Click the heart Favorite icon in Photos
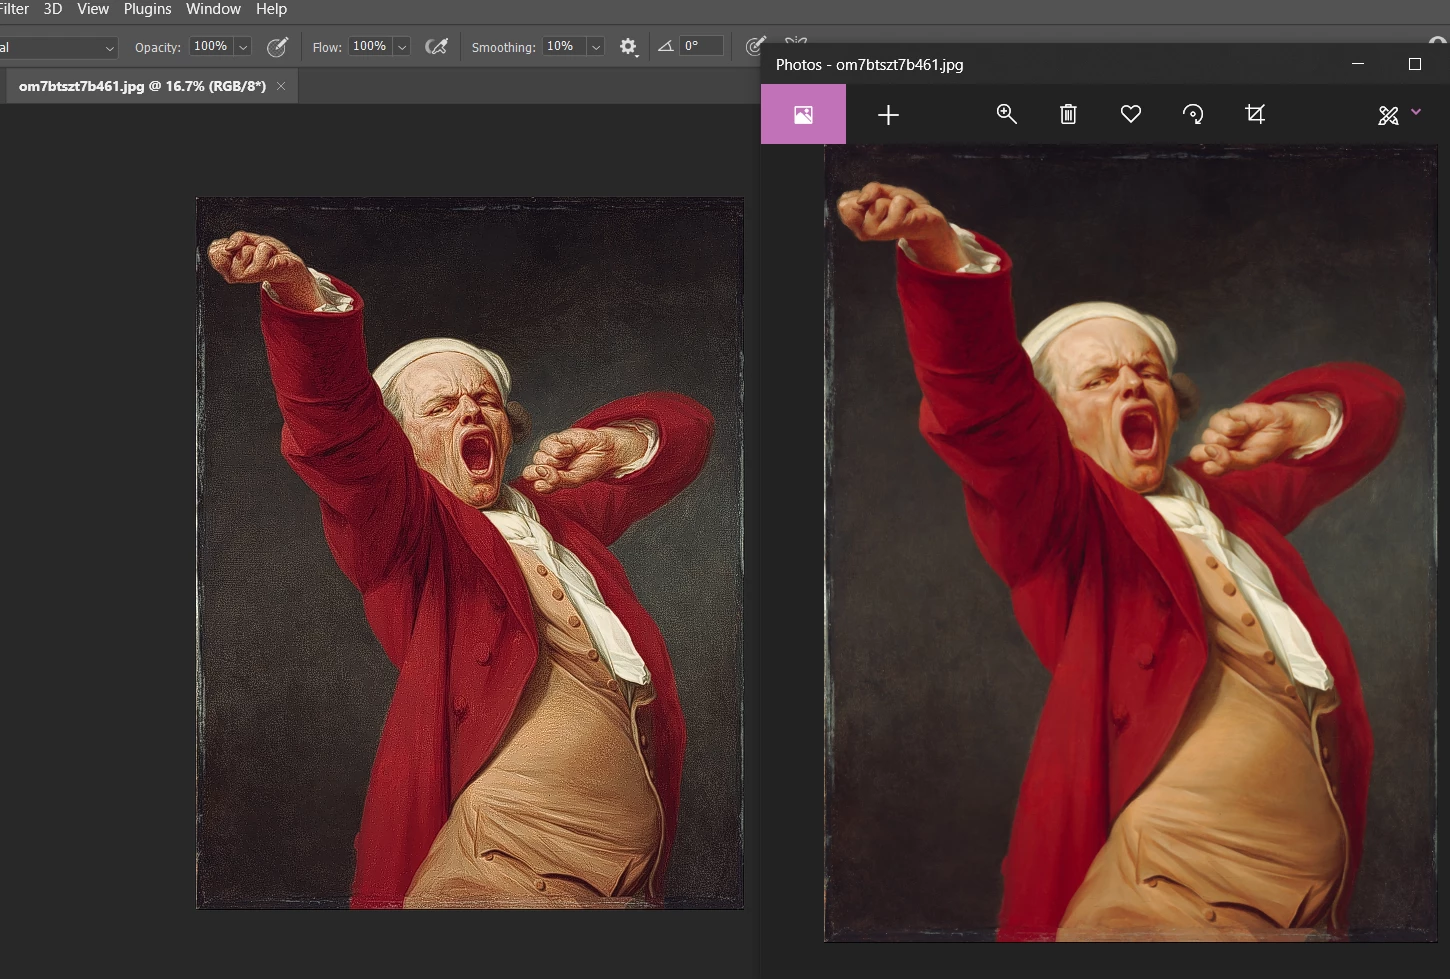The height and width of the screenshot is (979, 1450). [1131, 114]
